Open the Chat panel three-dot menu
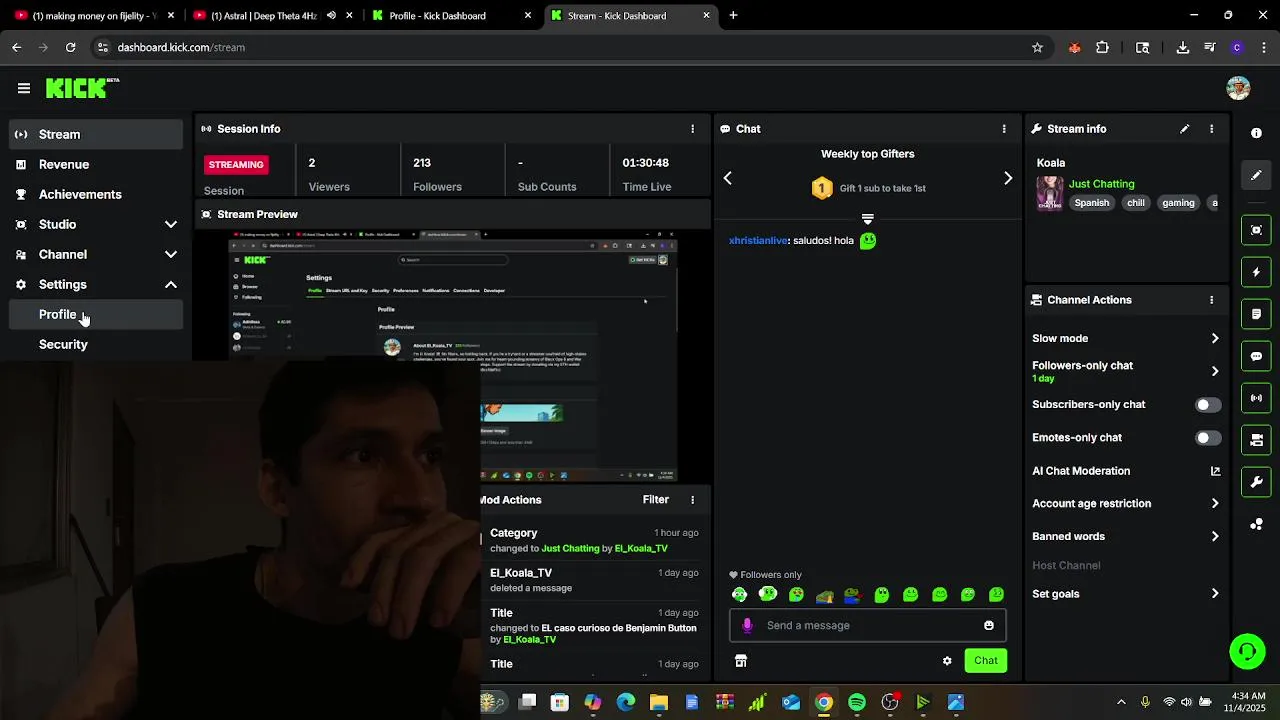This screenshot has width=1280, height=720. click(1004, 129)
